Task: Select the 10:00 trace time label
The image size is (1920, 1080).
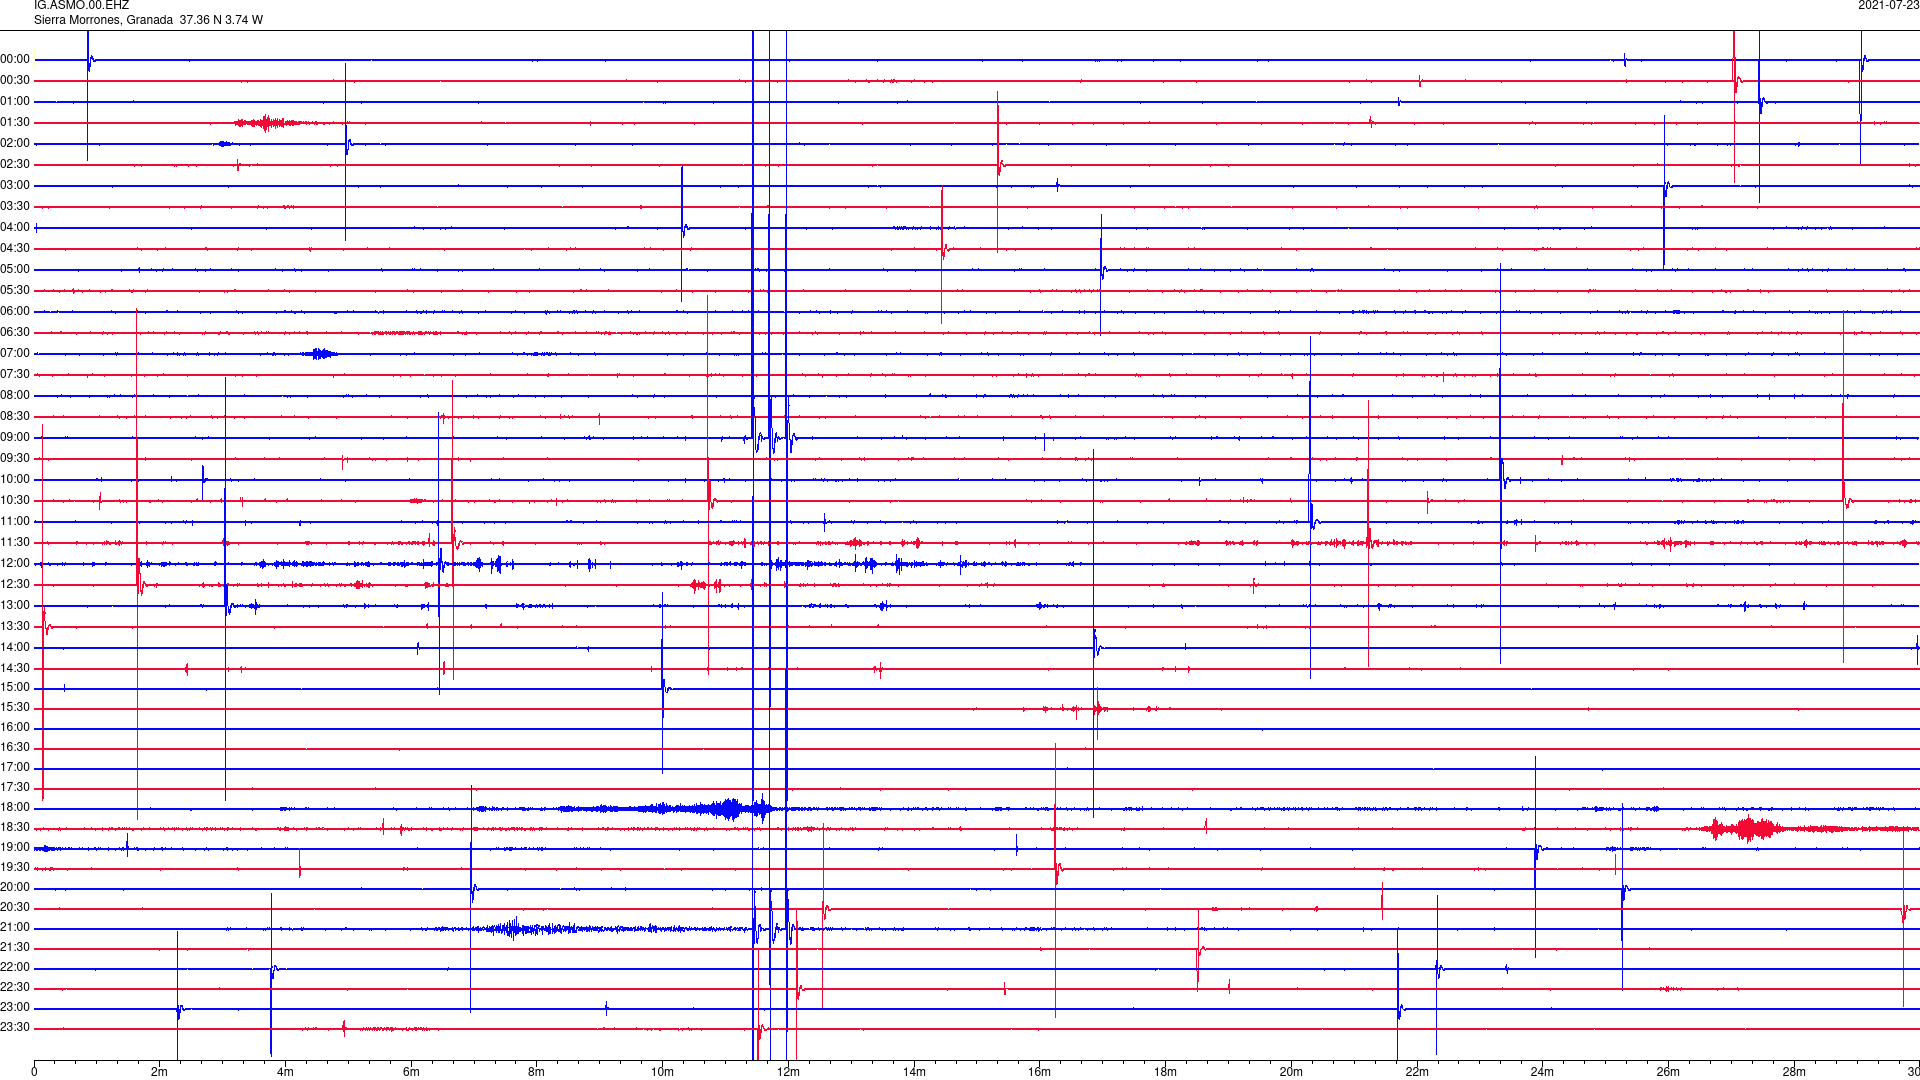Action: click(x=15, y=480)
